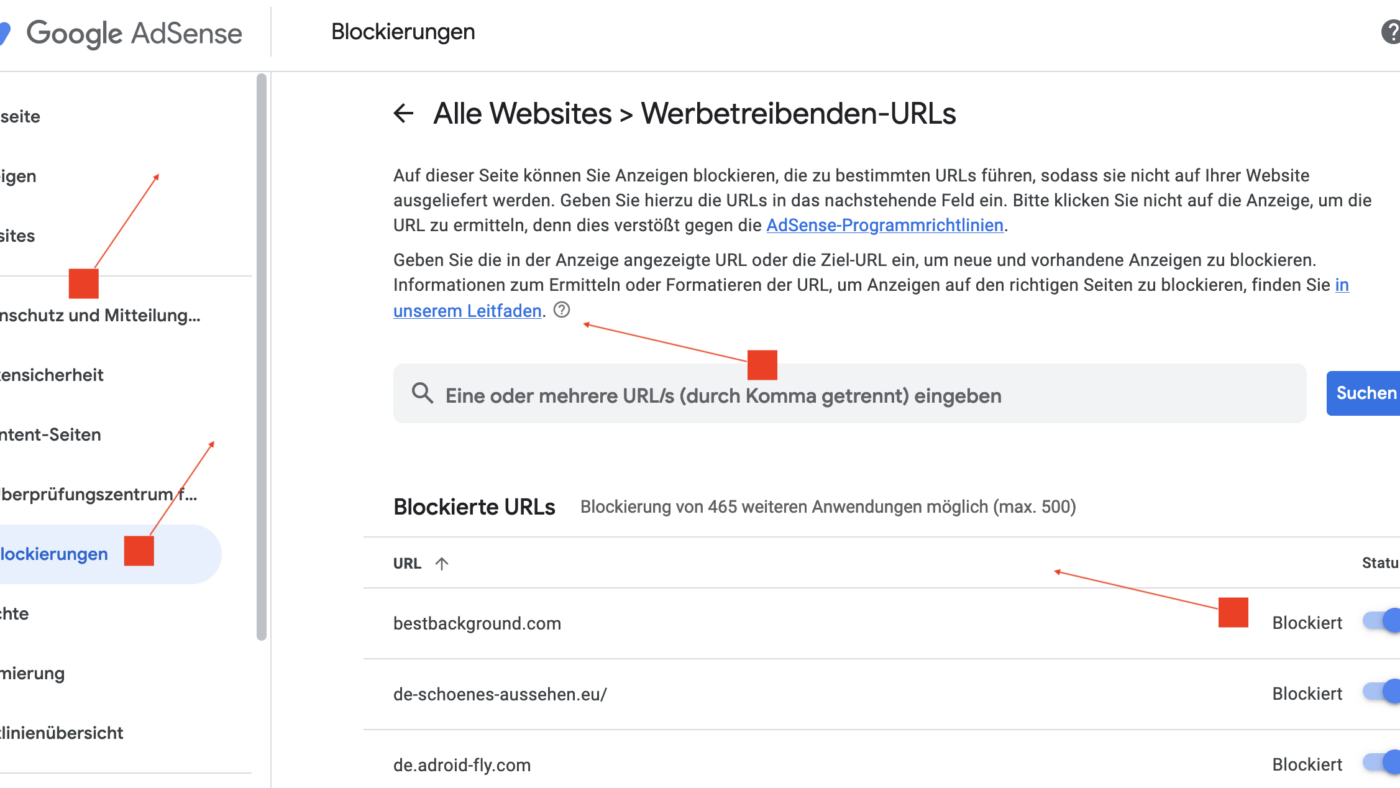Click the Blockierte URLs section heading
This screenshot has width=1400, height=788.
(474, 507)
